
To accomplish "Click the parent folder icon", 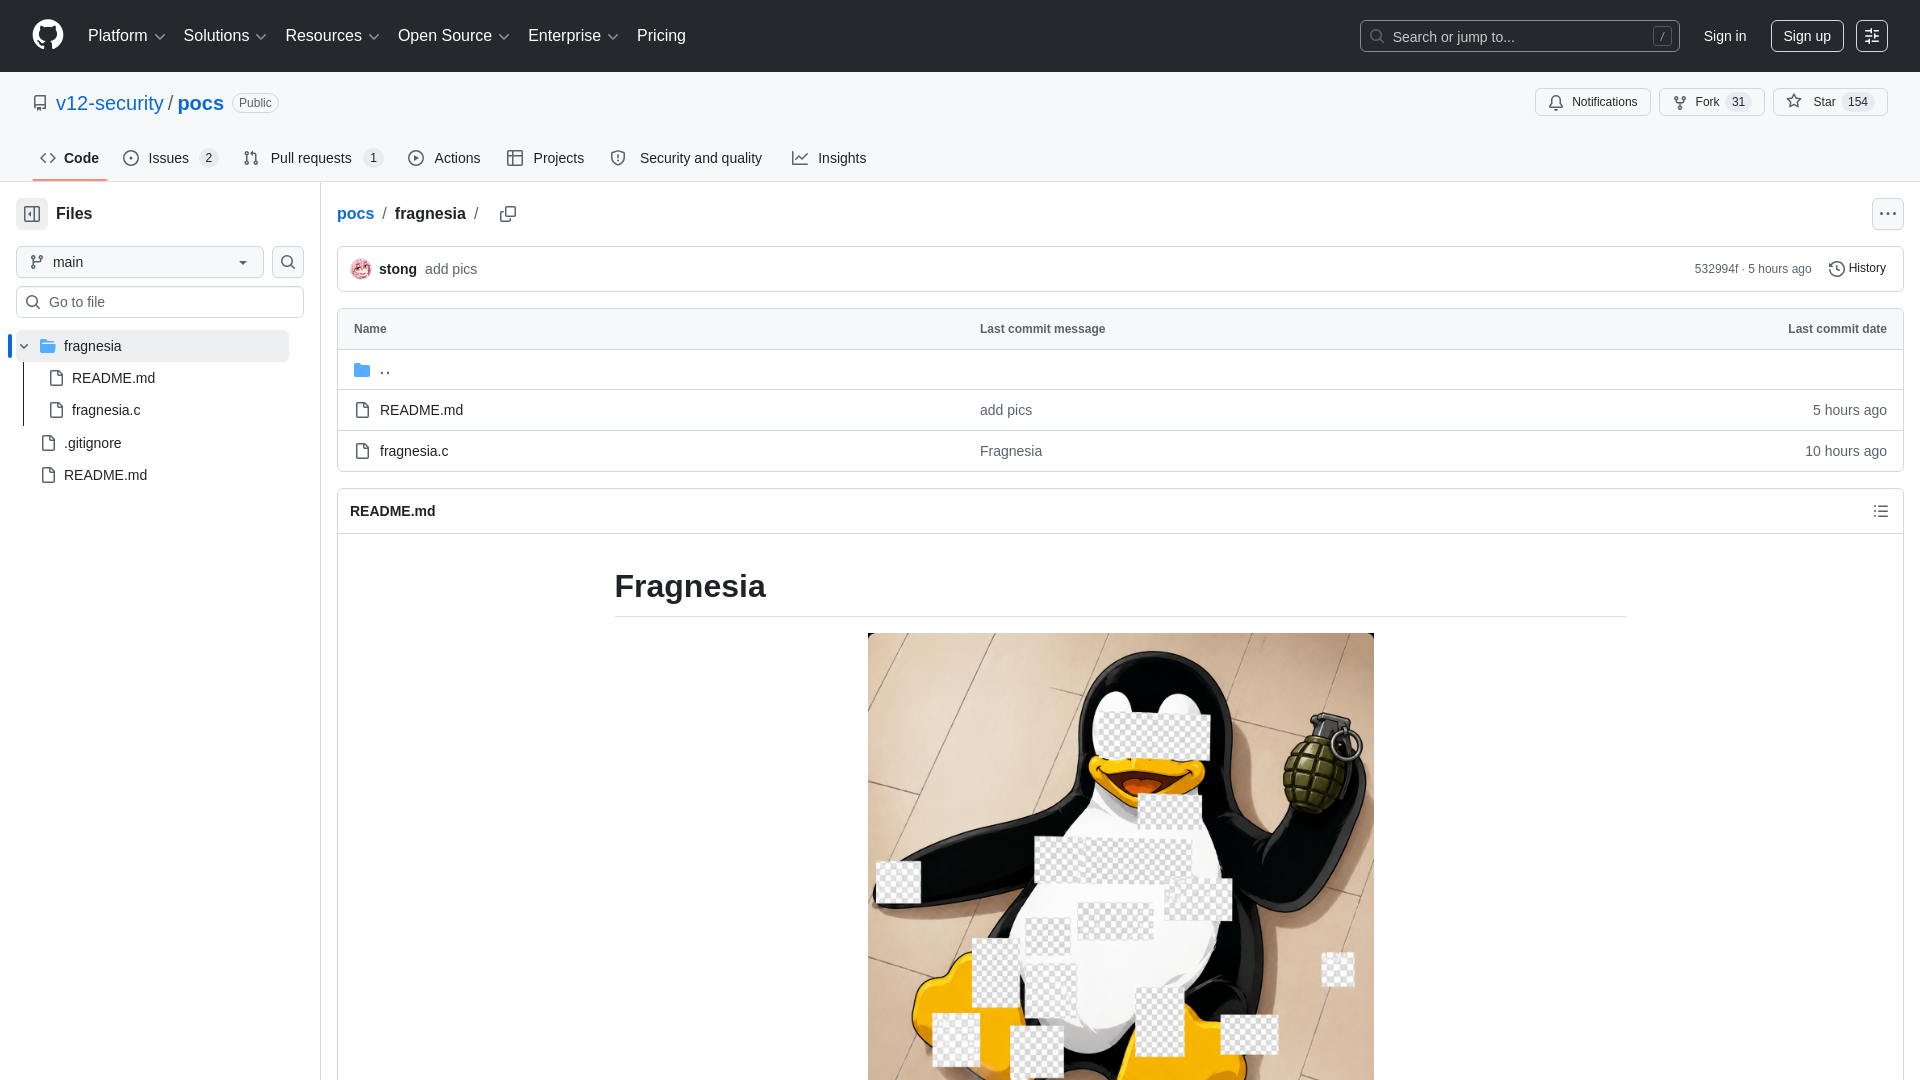I will click(x=362, y=370).
